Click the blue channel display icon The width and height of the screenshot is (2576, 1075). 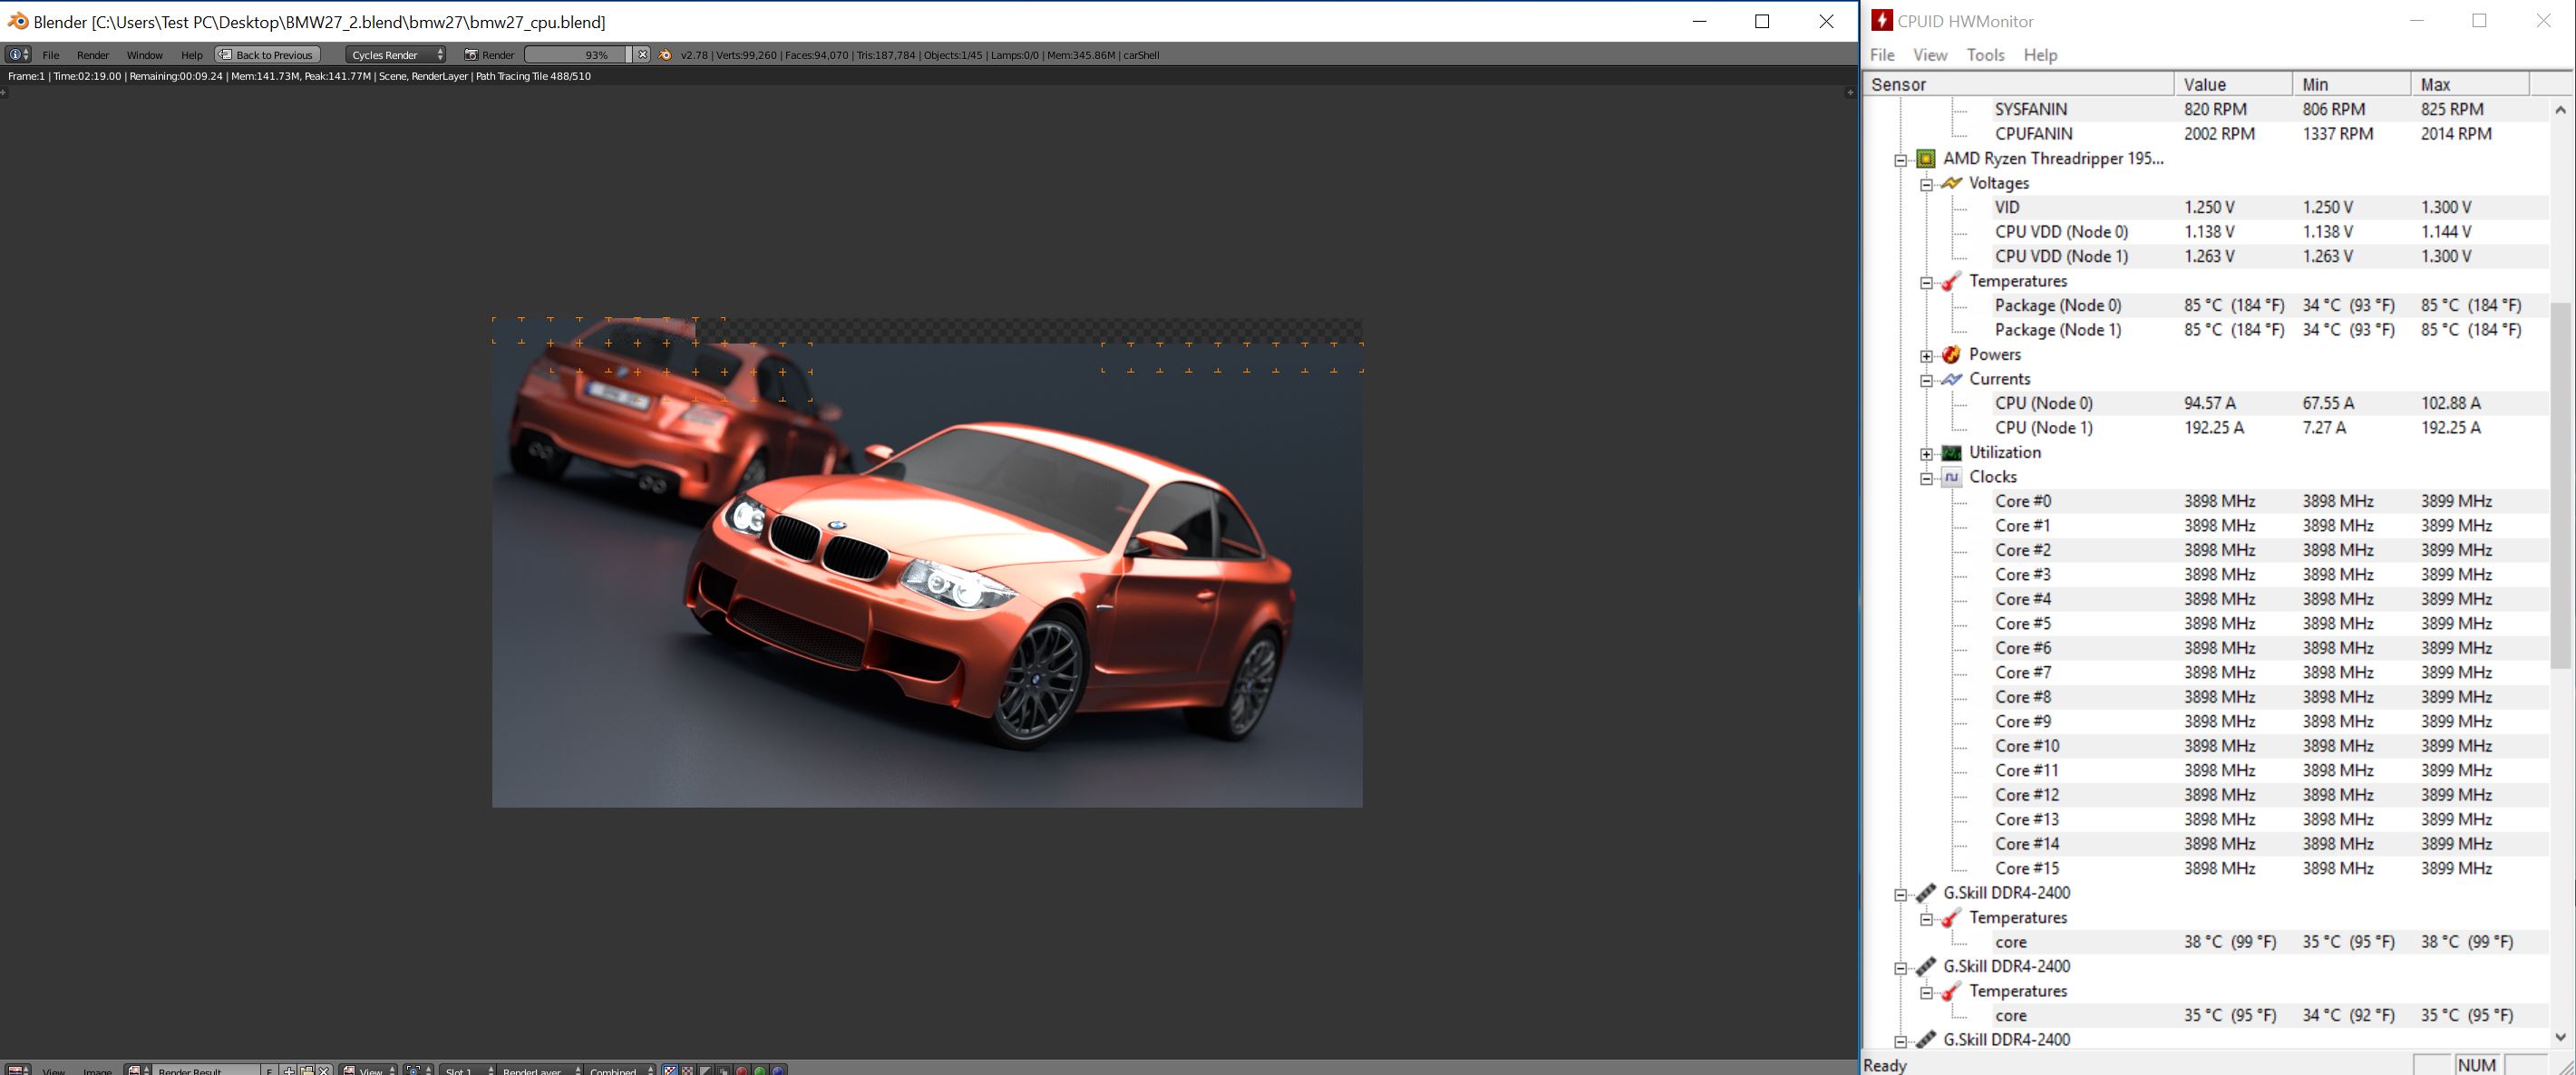pos(778,1071)
